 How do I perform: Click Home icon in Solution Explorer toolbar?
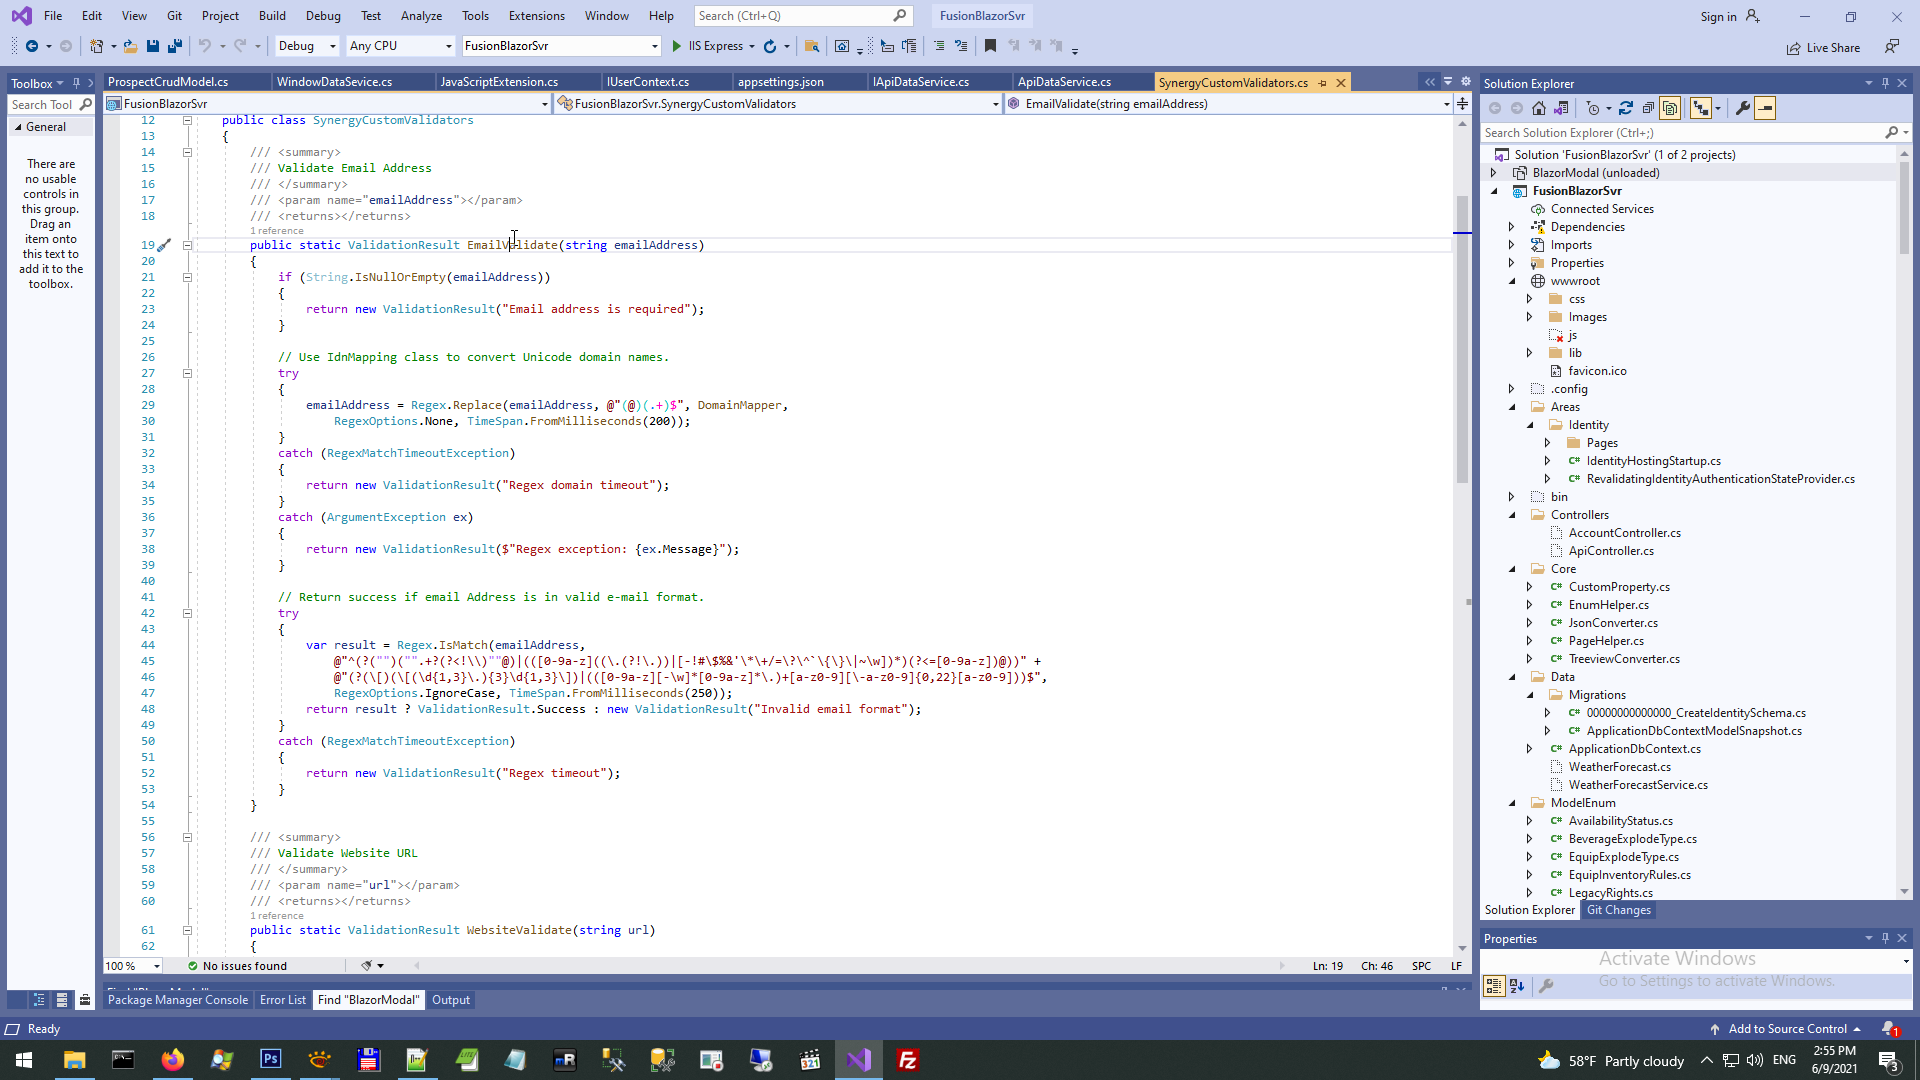point(1539,108)
